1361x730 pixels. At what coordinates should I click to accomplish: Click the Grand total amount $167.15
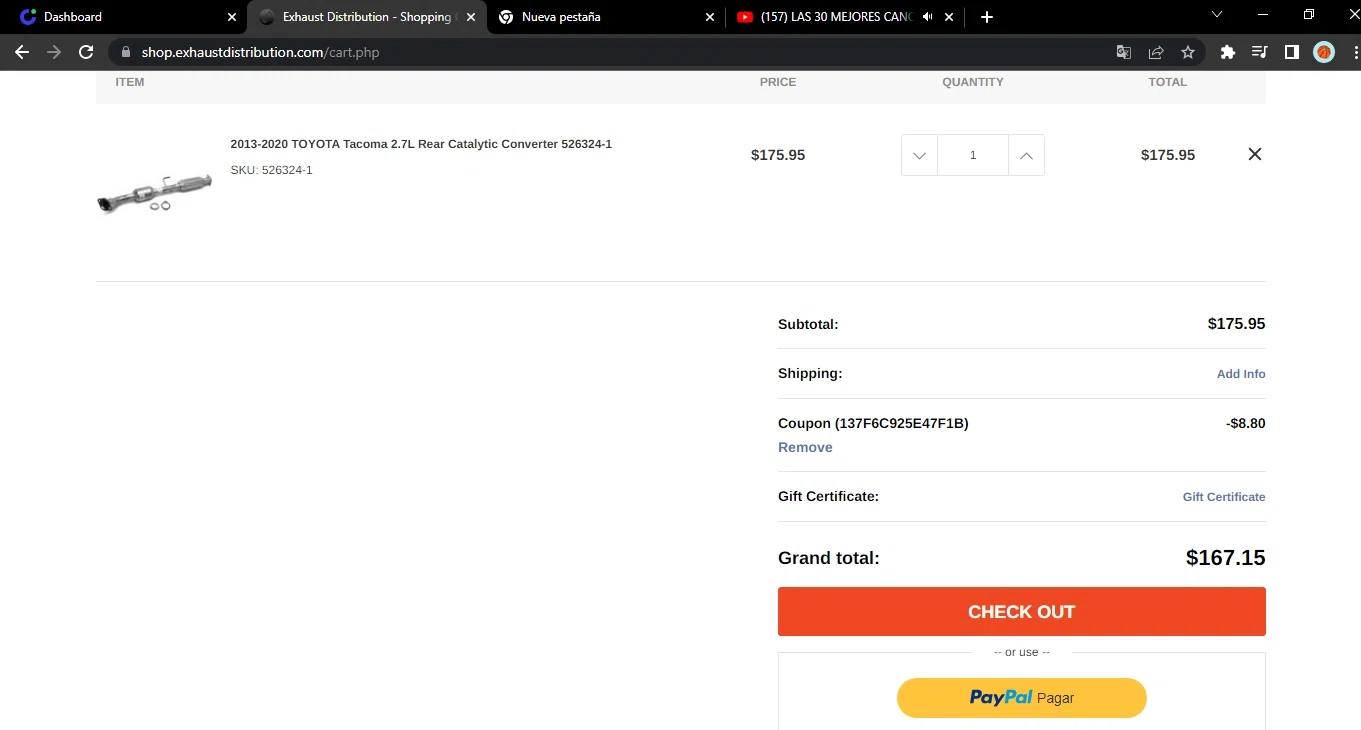click(1226, 558)
